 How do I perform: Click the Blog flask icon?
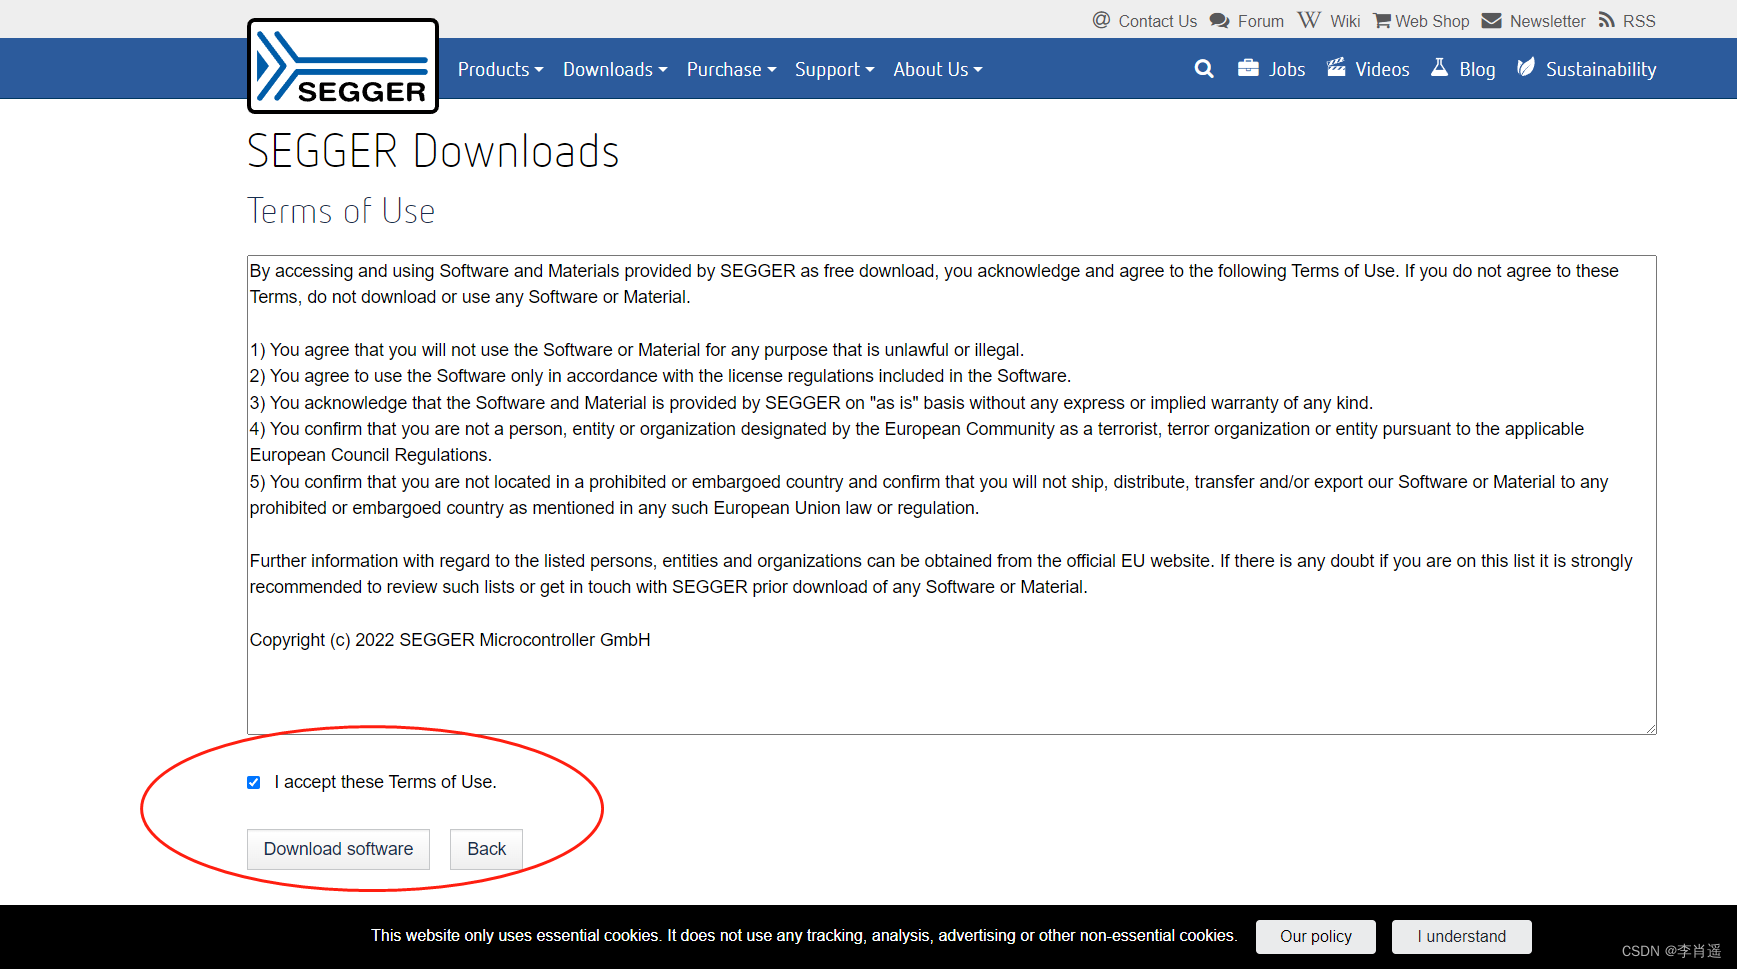1439,67
